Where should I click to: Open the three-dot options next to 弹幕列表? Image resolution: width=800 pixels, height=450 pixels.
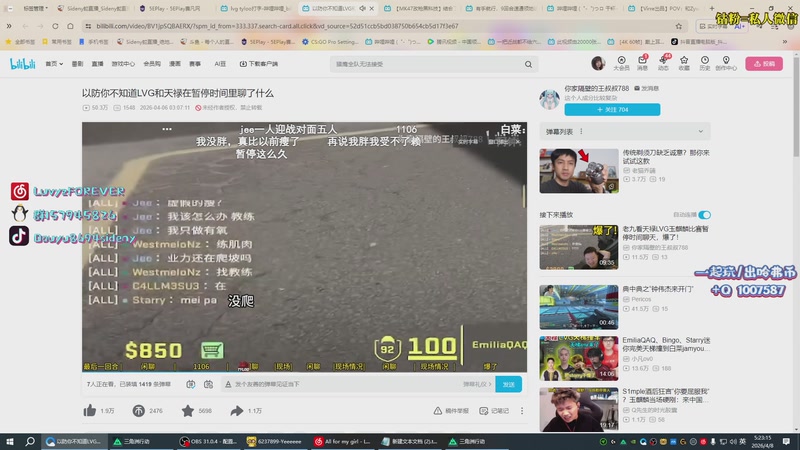581,132
